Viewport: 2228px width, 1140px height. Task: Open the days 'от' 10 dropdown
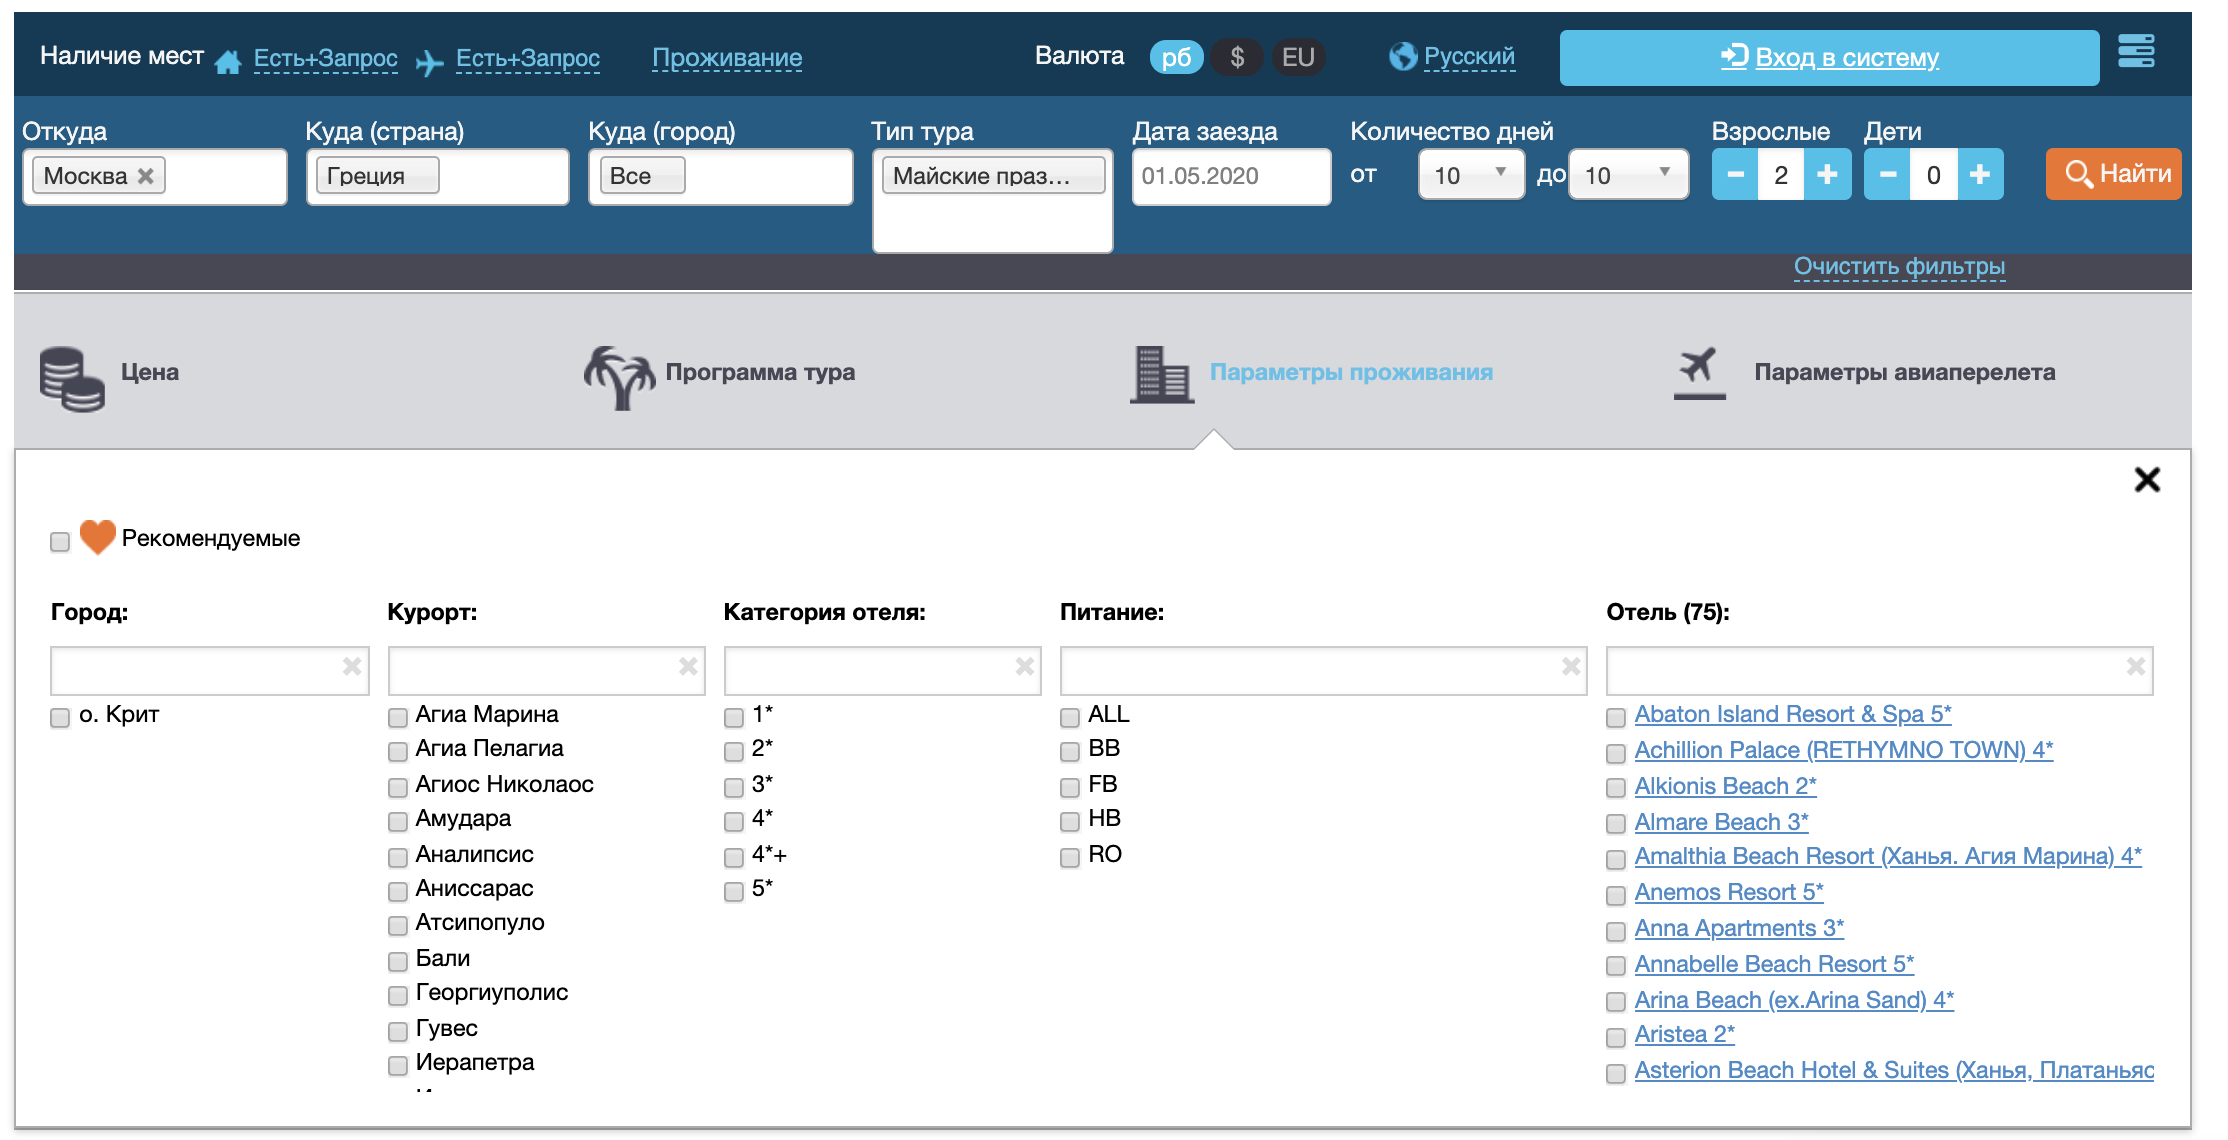[x=1470, y=175]
